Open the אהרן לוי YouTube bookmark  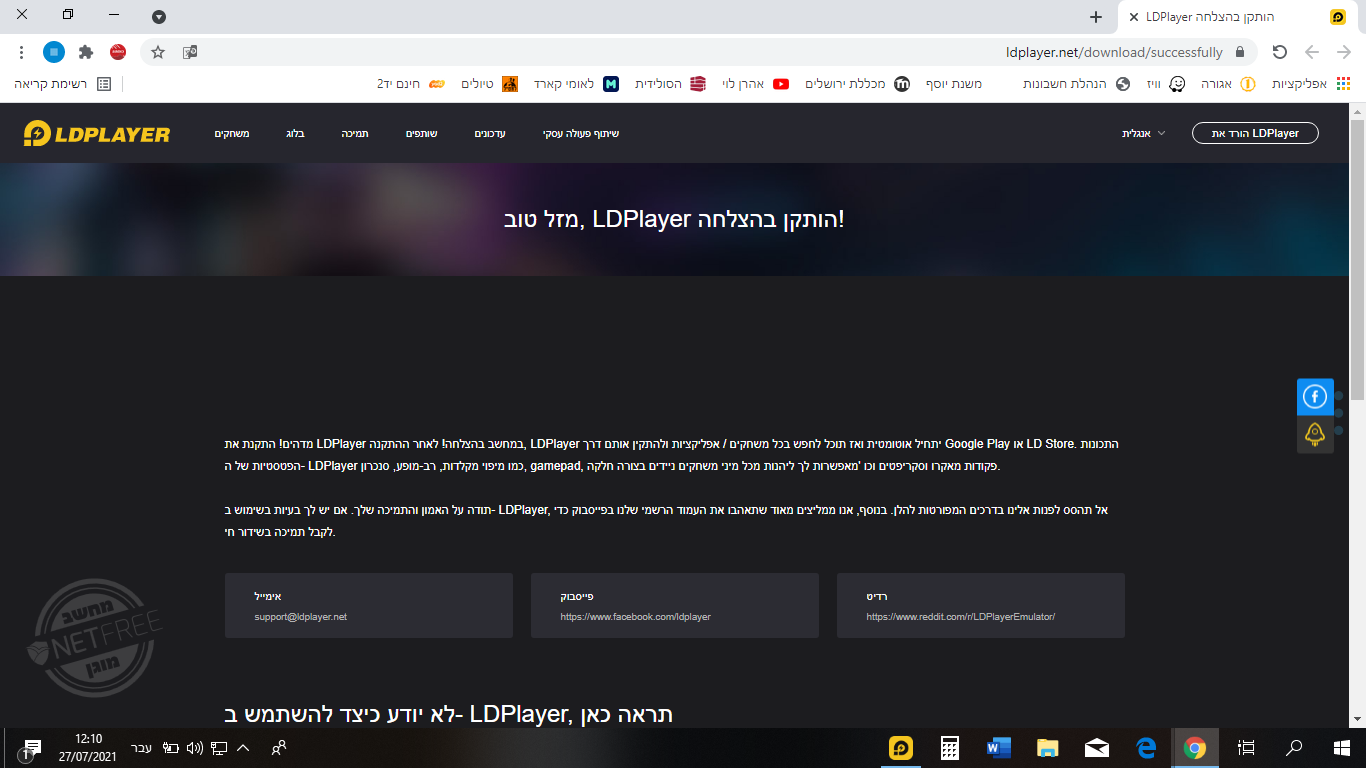click(x=756, y=84)
